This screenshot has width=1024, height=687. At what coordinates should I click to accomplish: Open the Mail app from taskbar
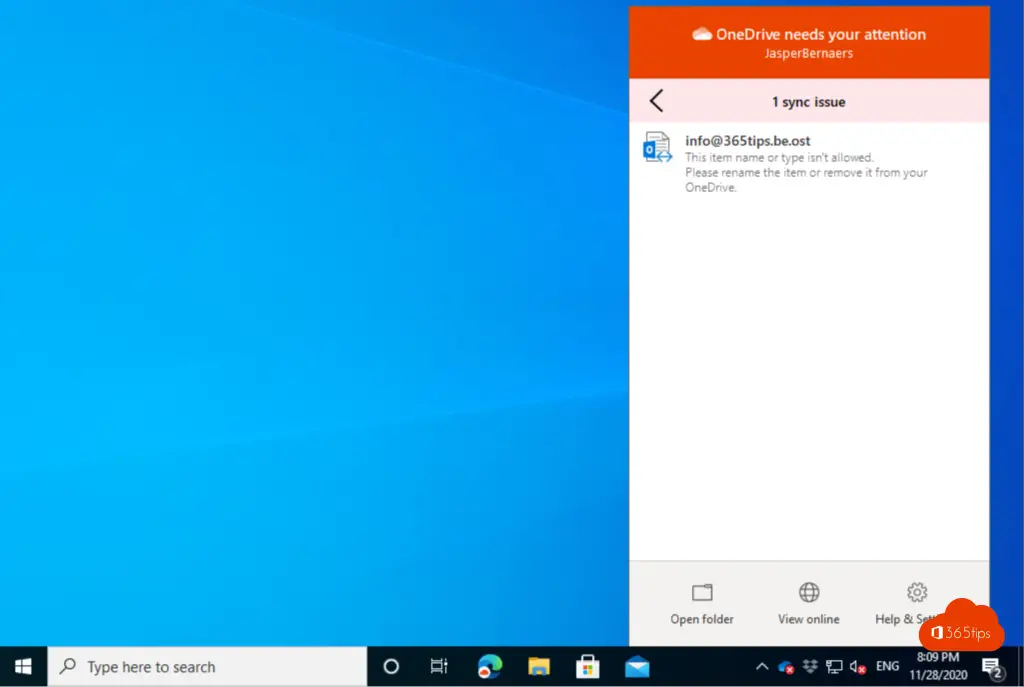(637, 667)
